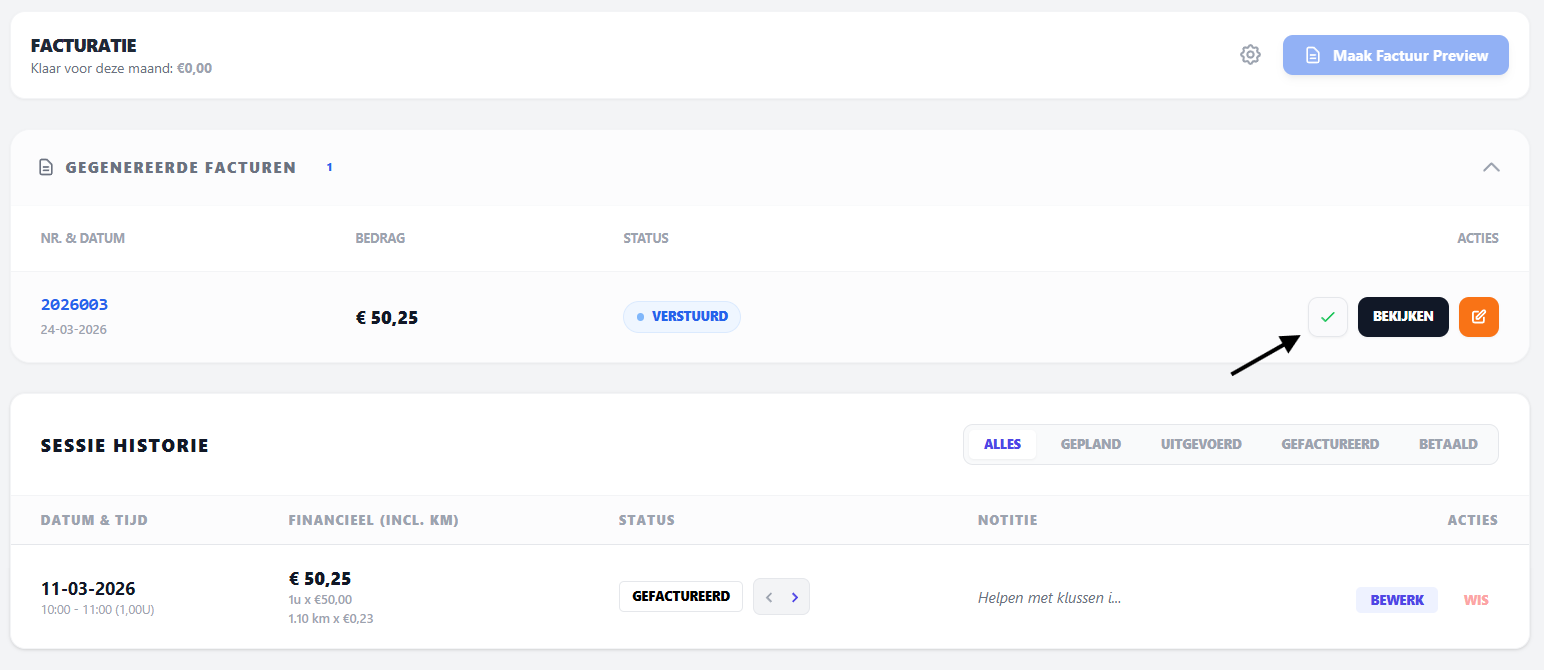Open invoice number 2026003 link
This screenshot has width=1544, height=670.
(x=74, y=304)
